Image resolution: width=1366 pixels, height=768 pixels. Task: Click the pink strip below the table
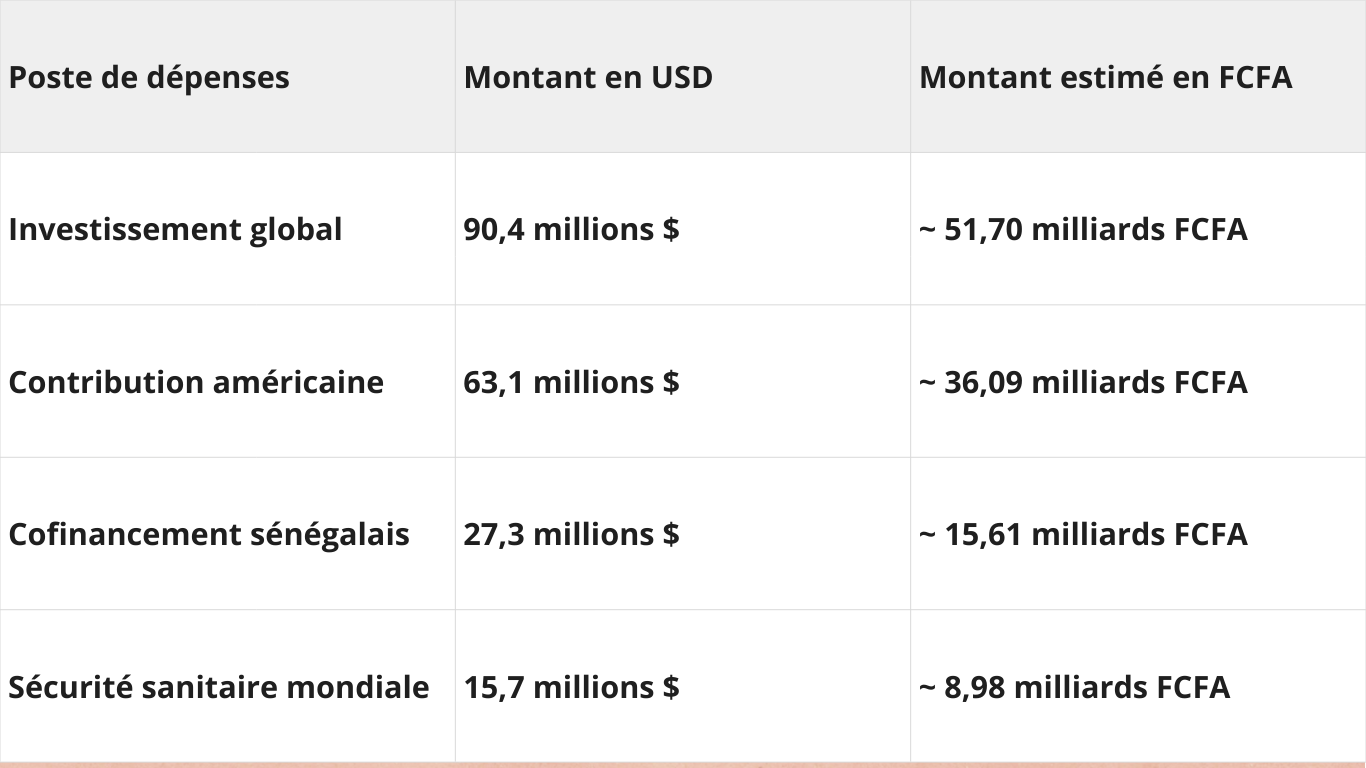(x=683, y=765)
